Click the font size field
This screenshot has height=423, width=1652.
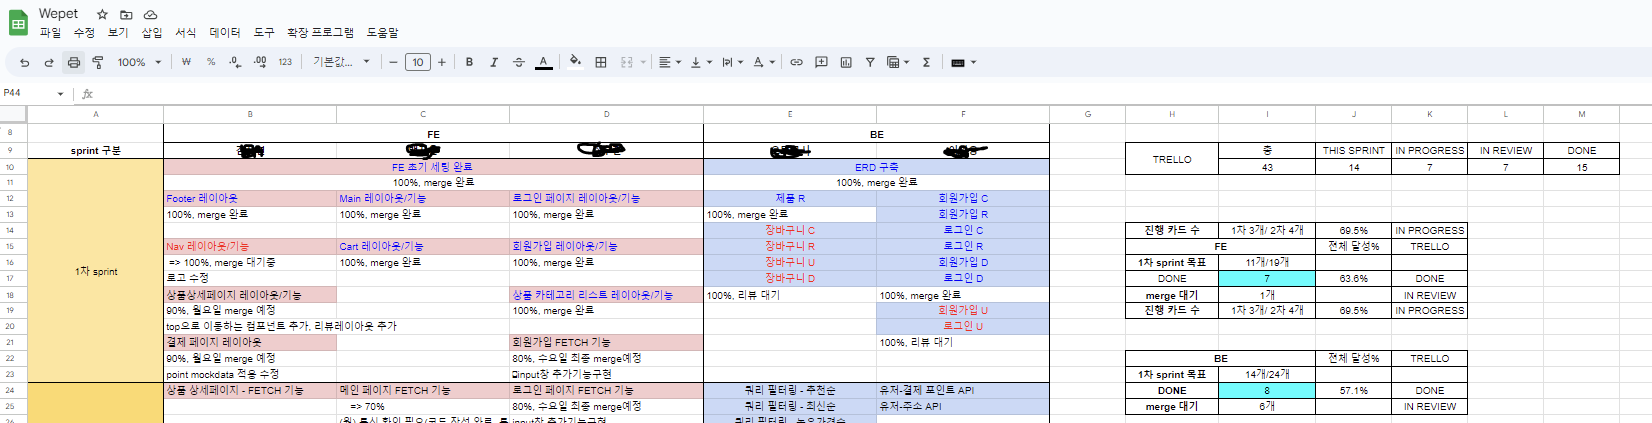click(x=418, y=62)
